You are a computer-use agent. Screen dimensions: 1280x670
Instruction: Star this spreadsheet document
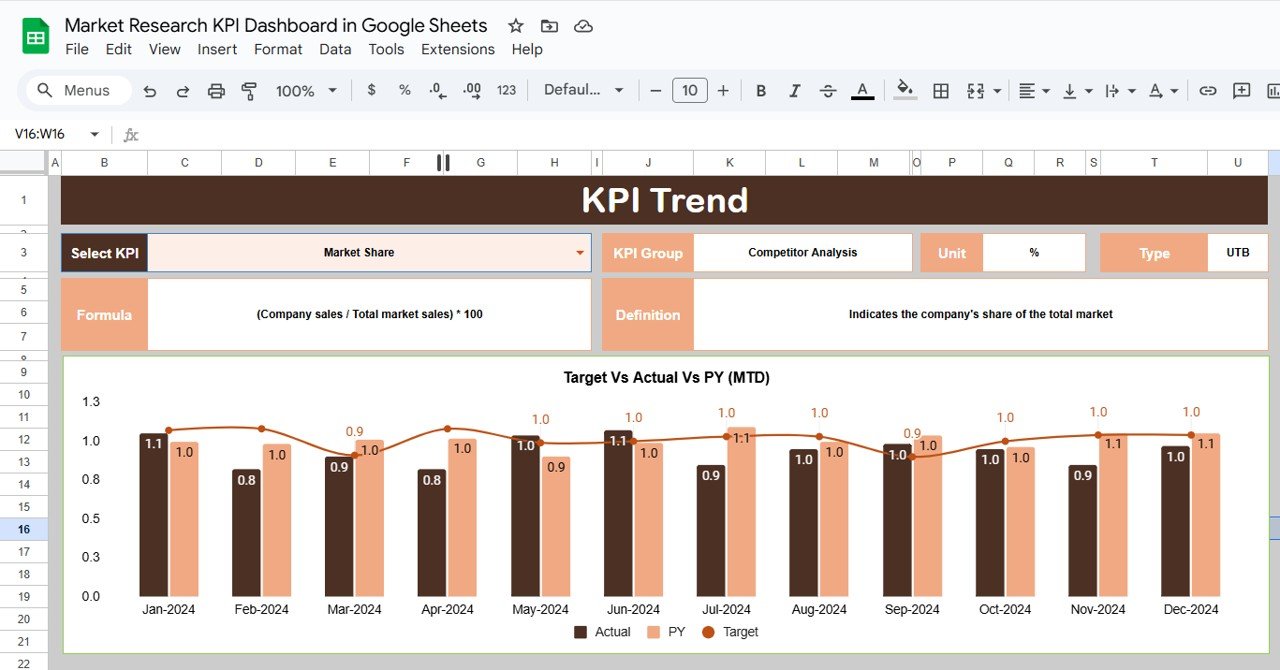click(515, 26)
